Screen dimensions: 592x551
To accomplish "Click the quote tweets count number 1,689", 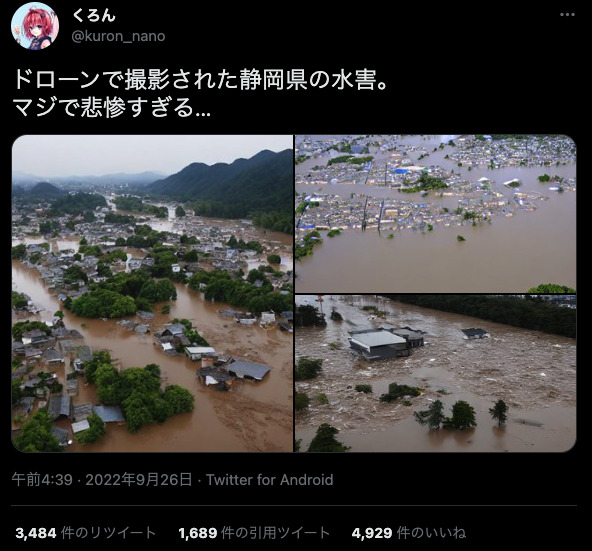I will click(x=198, y=533).
